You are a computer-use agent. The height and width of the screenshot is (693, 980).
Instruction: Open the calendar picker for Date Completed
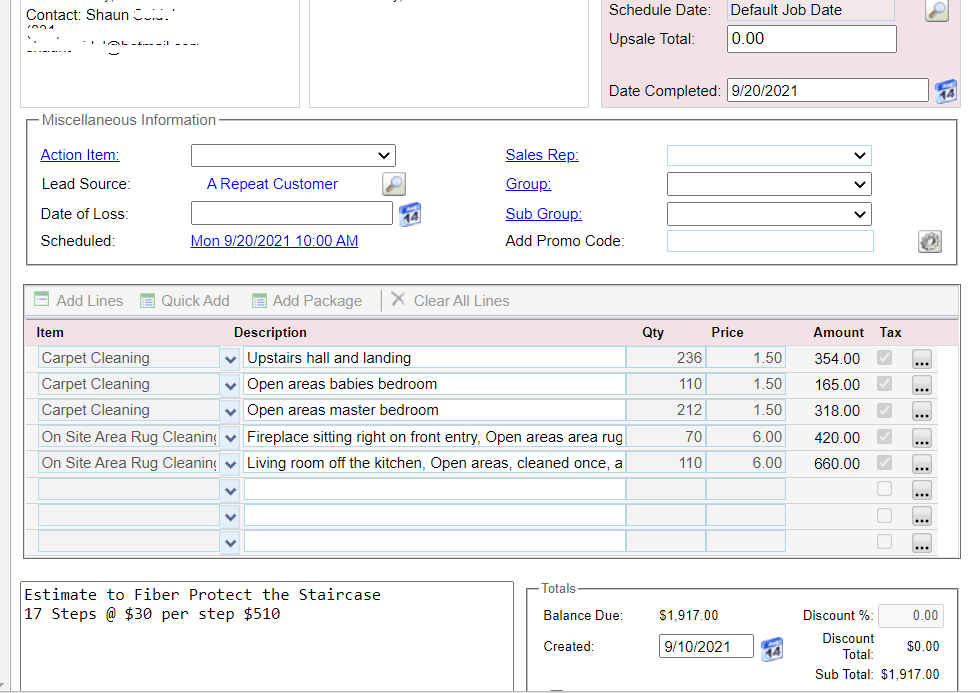coord(945,91)
